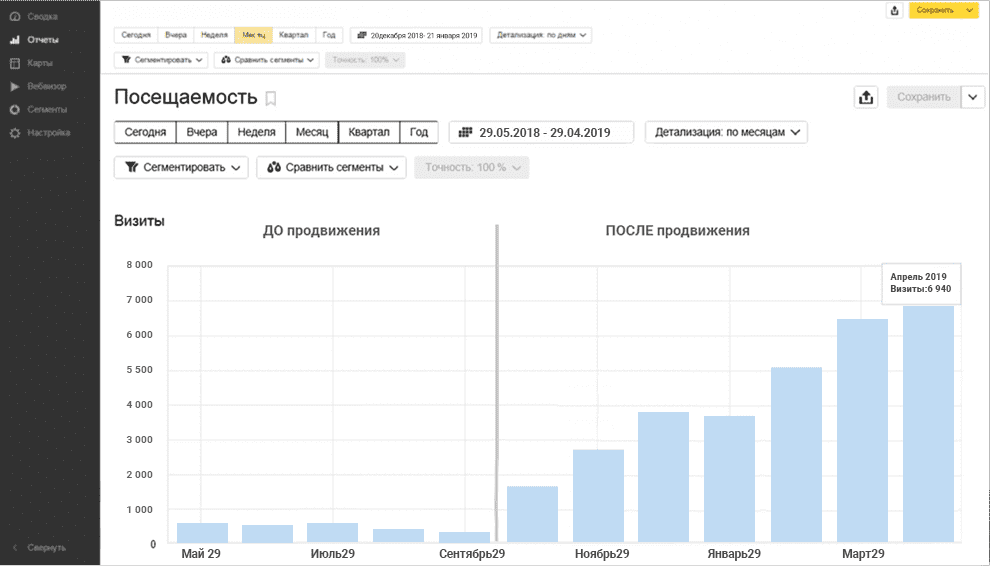Image resolution: width=990 pixels, height=566 pixels.
Task: Open large Сравнить сегменты dropdown
Action: (331, 167)
